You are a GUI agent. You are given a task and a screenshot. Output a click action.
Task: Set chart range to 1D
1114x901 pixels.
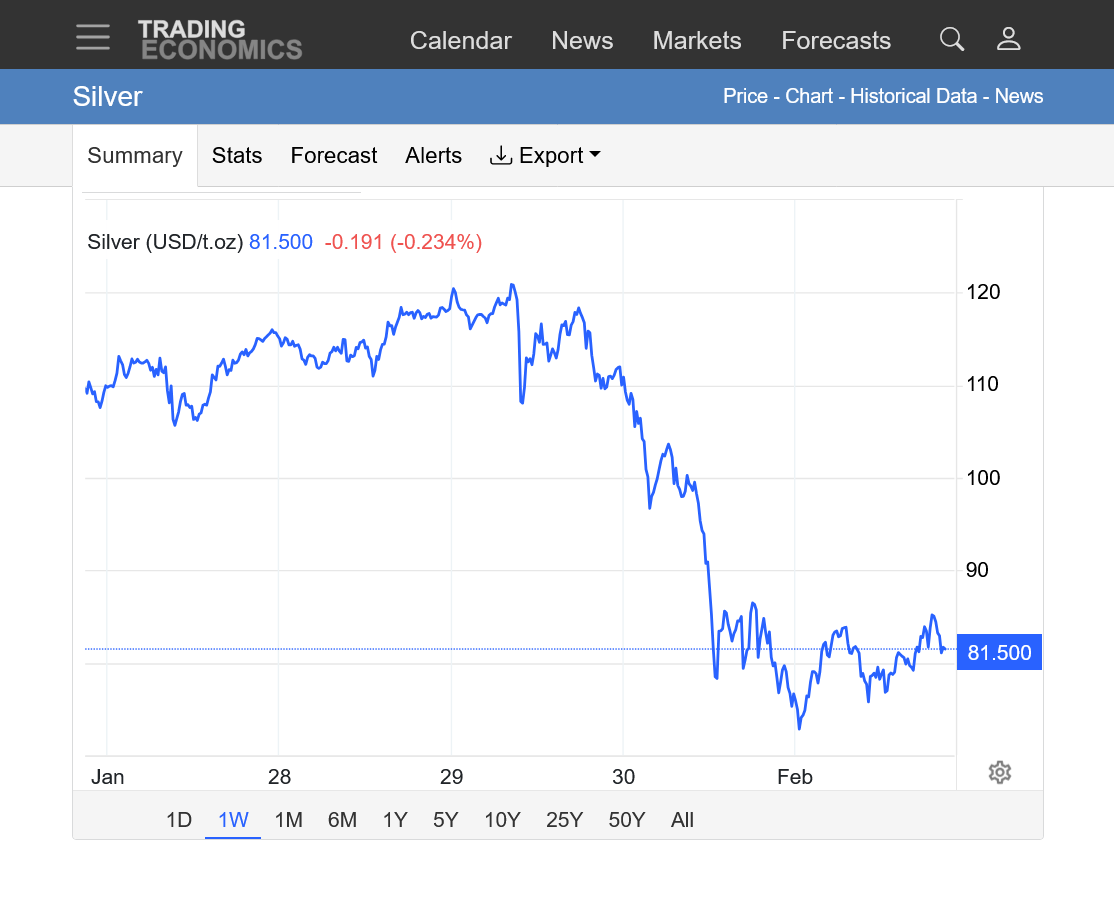point(179,820)
